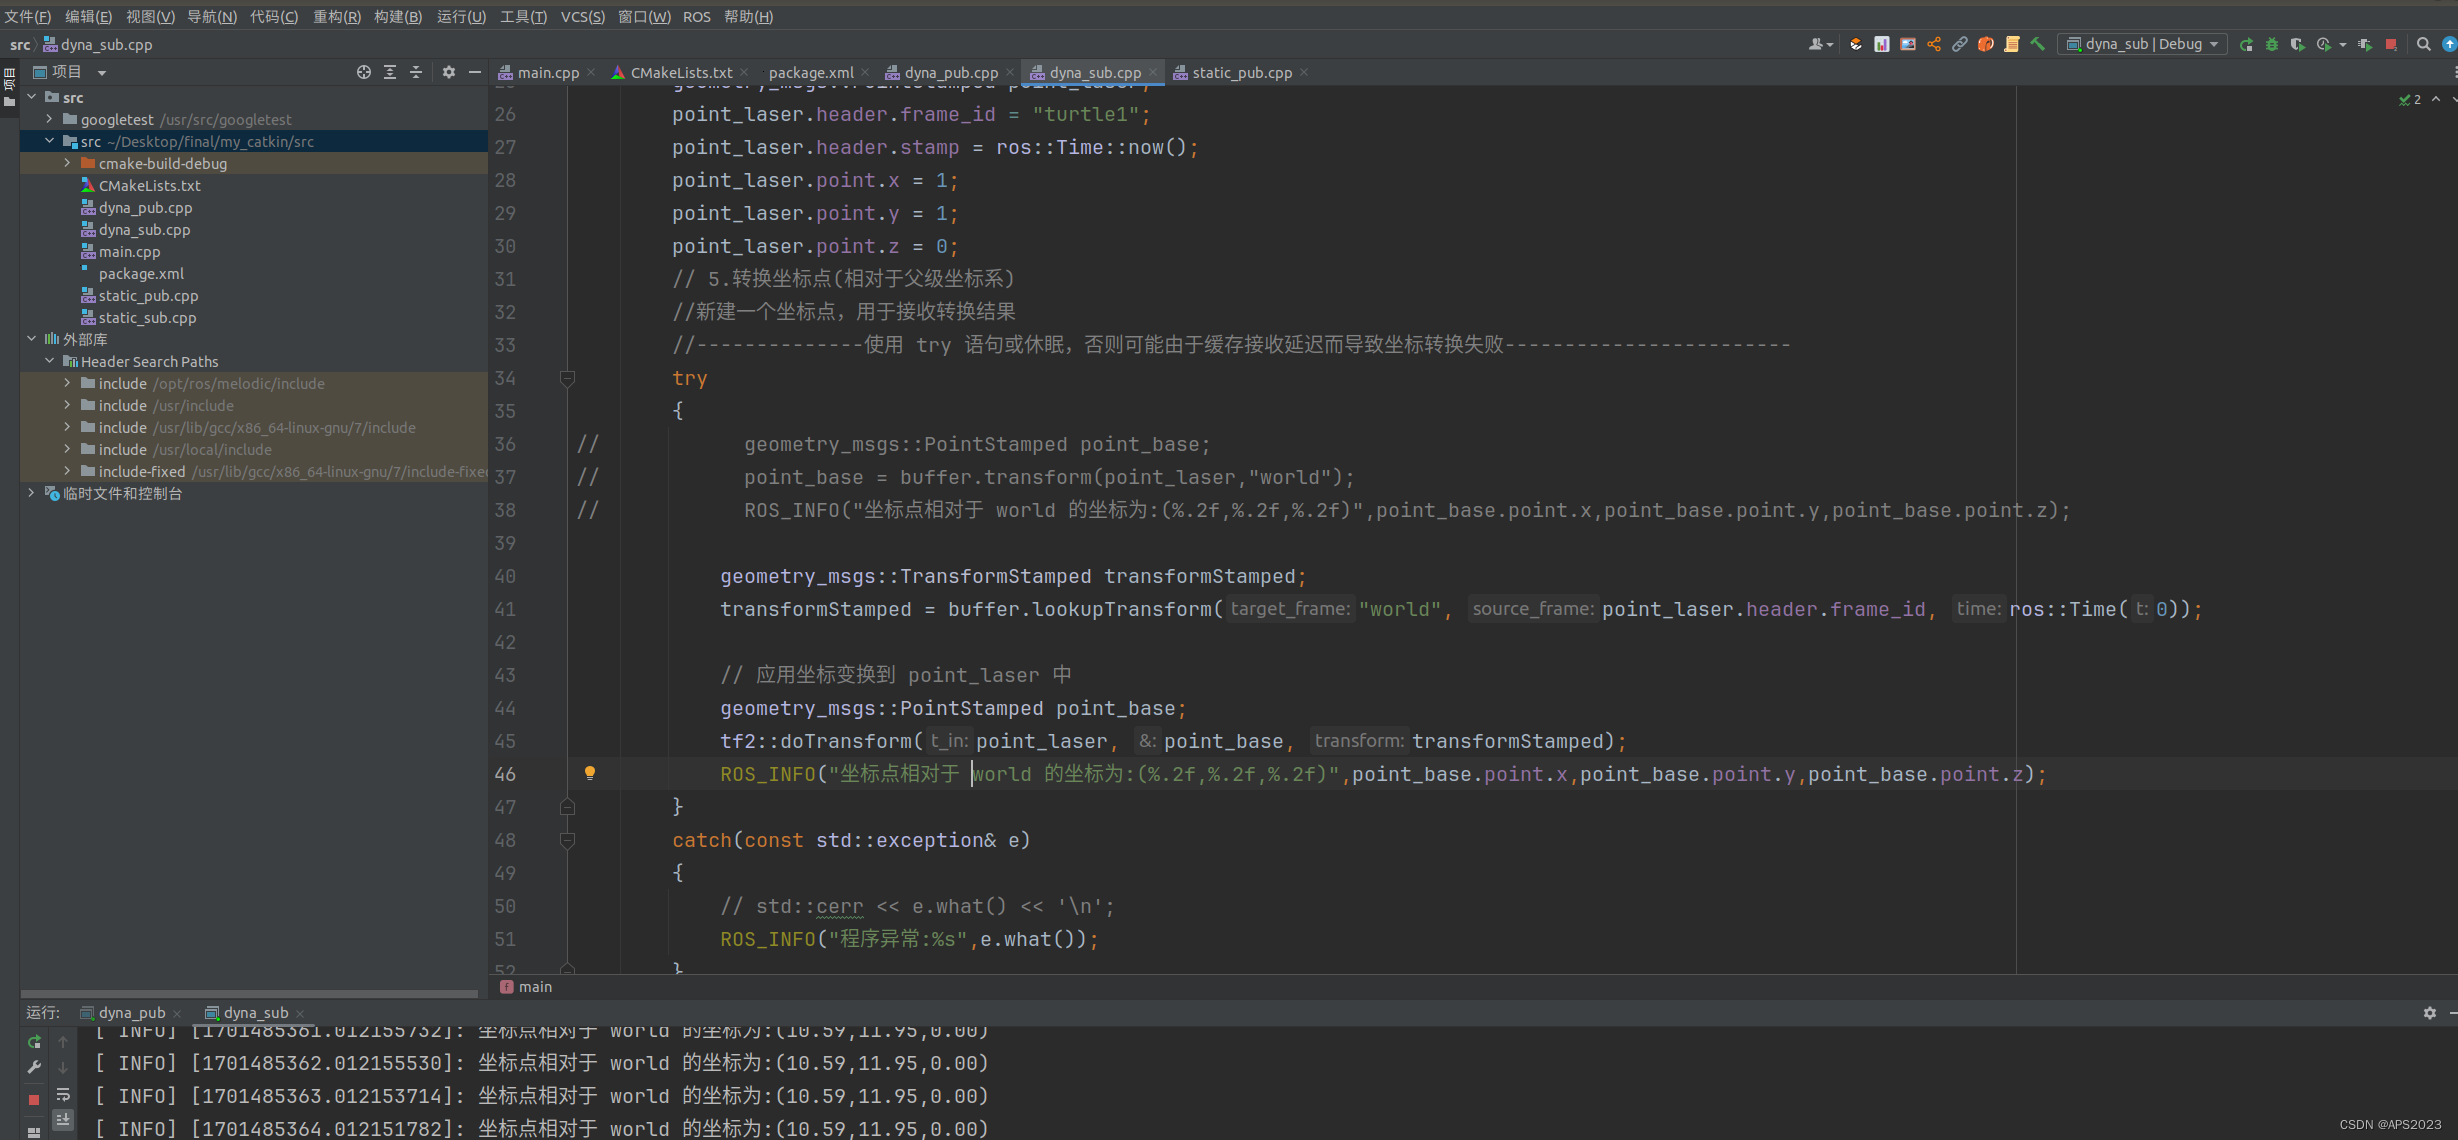The height and width of the screenshot is (1140, 2458).
Task: Open static_sub.cpp in the project tree
Action: coord(147,317)
